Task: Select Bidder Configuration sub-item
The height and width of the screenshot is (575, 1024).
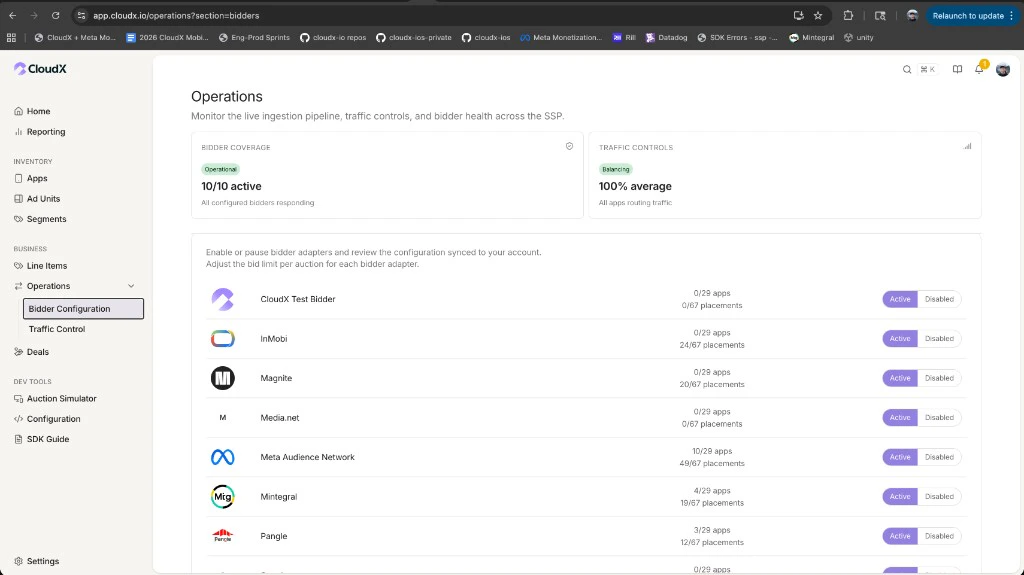Action: tap(84, 308)
